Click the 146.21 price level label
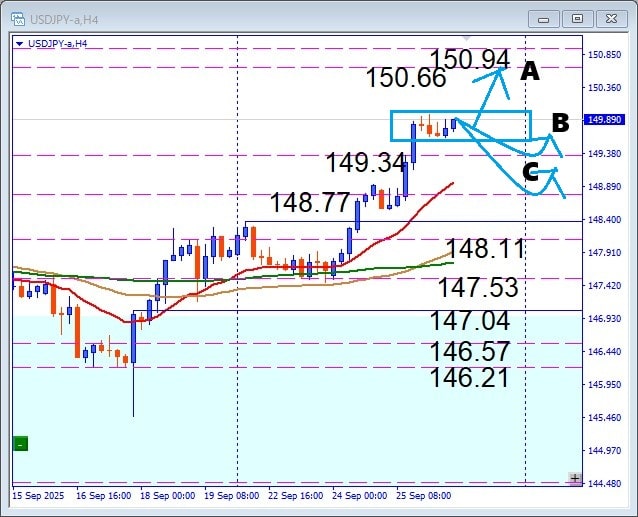 470,377
